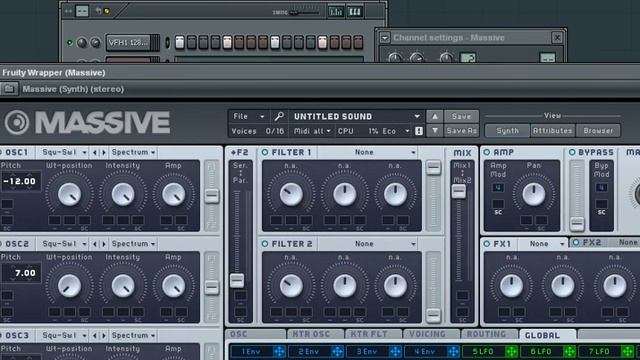Click the Massive logo
The width and height of the screenshot is (640, 360).
point(87,122)
